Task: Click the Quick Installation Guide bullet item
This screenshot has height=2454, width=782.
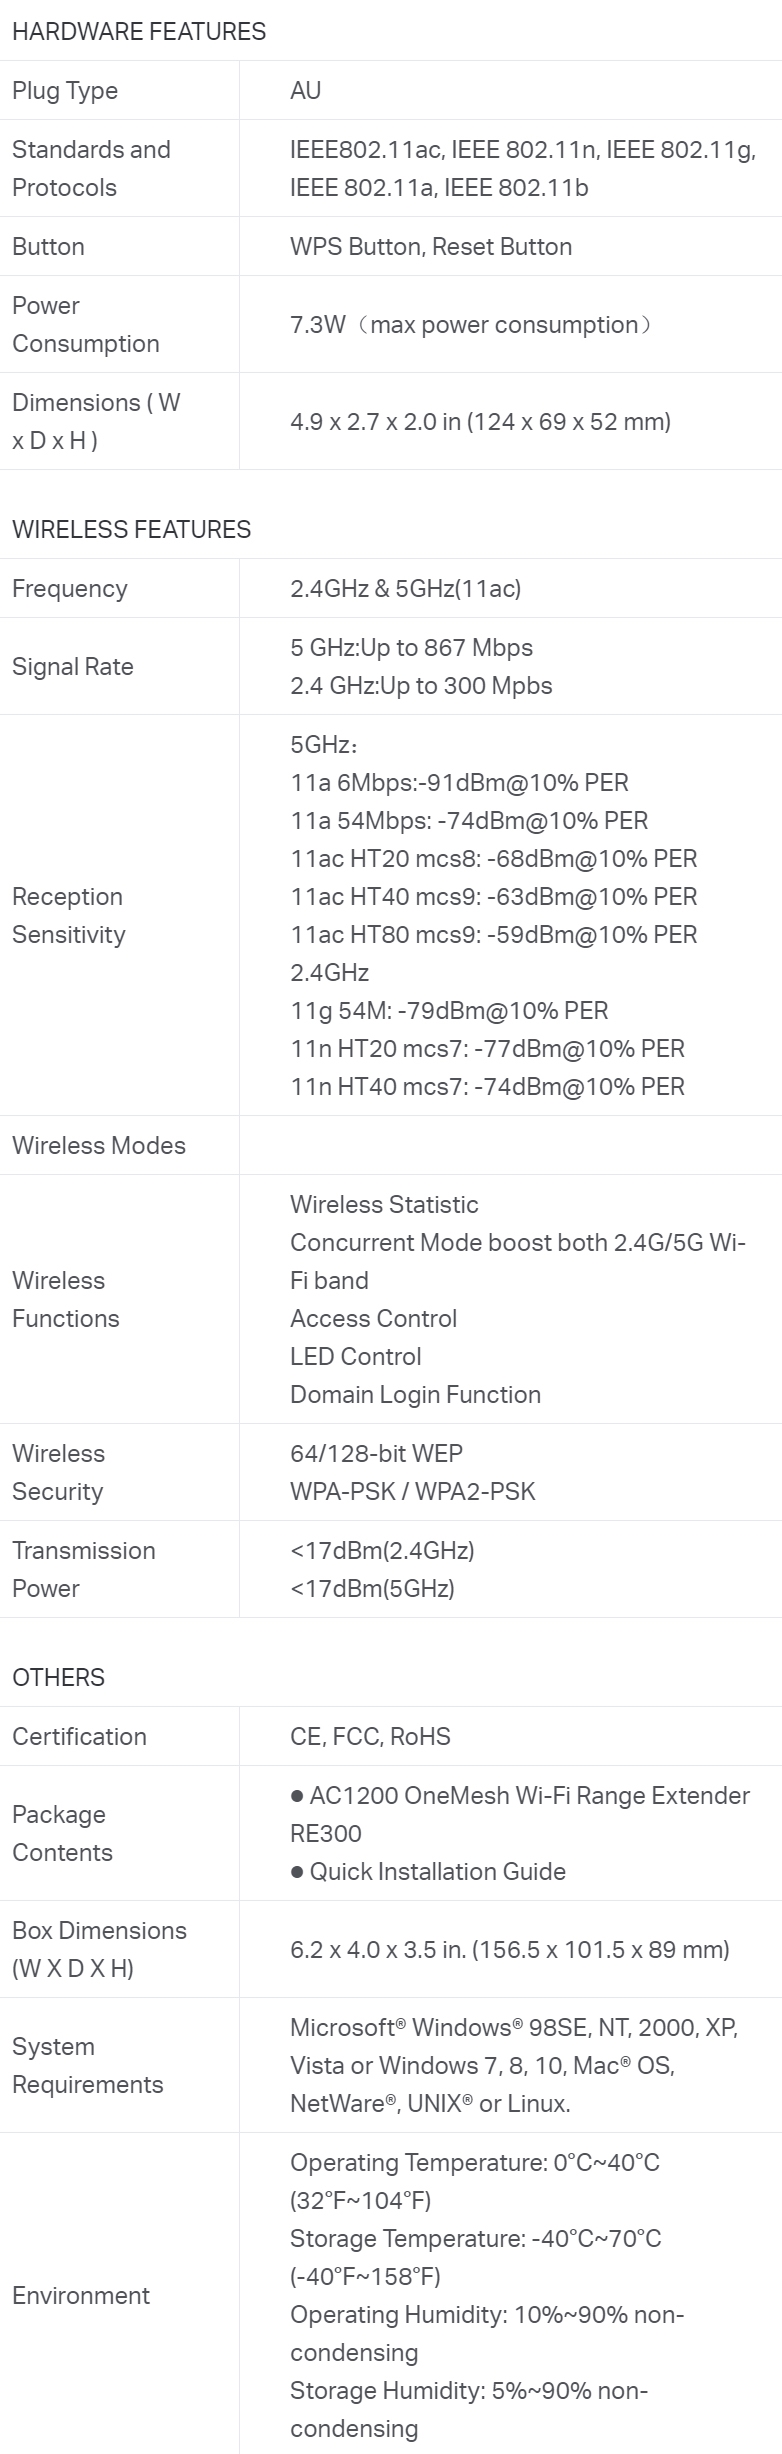Action: click(x=428, y=1871)
